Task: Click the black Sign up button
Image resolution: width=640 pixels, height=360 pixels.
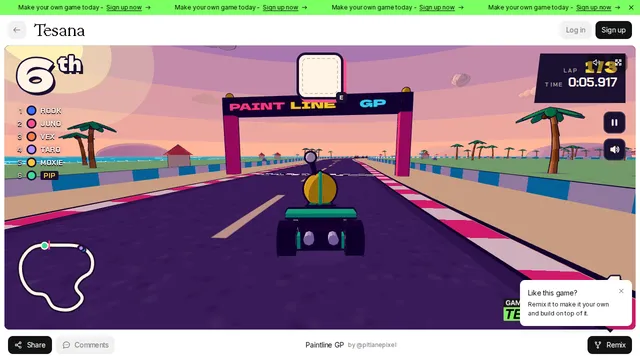Action: [613, 30]
